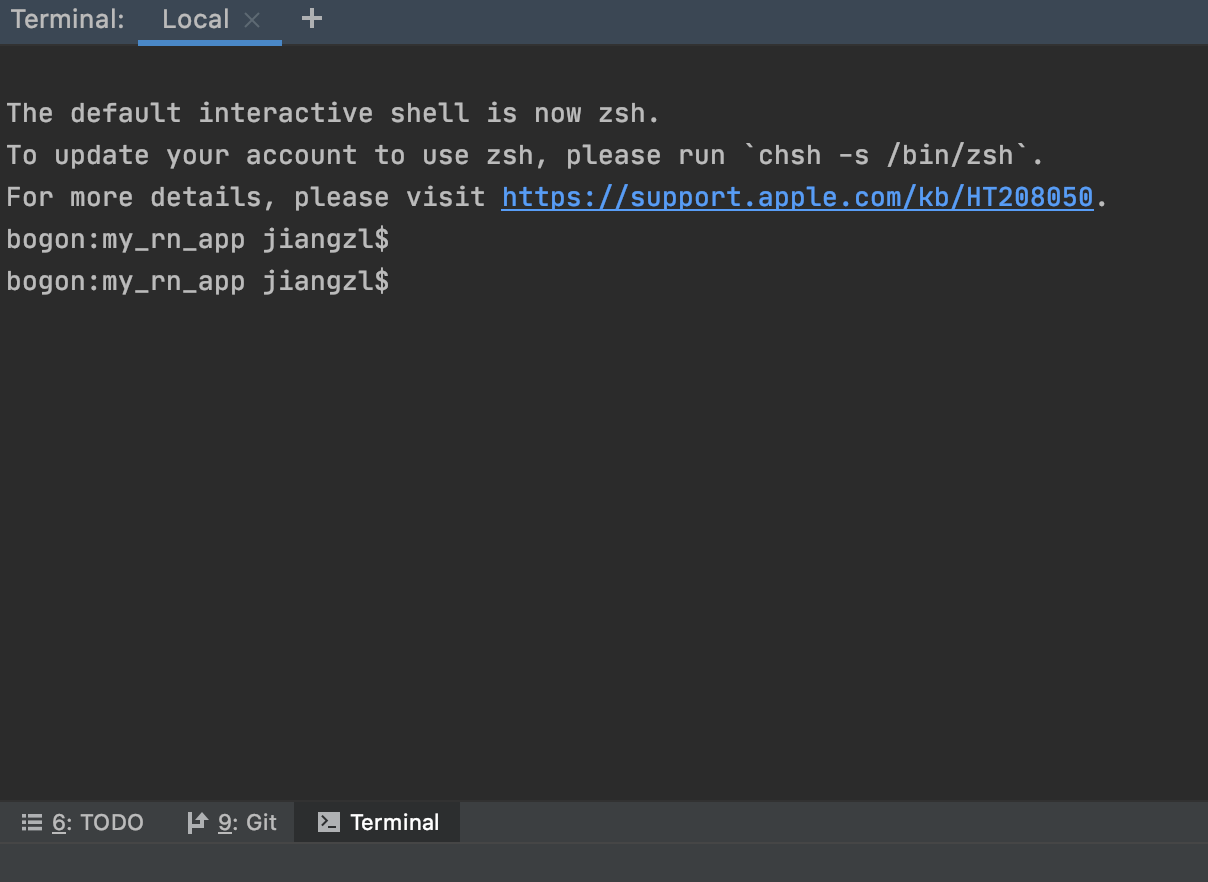Place cursor after the last jiangzl$ prompt
The height and width of the screenshot is (882, 1208).
pyautogui.click(x=396, y=282)
